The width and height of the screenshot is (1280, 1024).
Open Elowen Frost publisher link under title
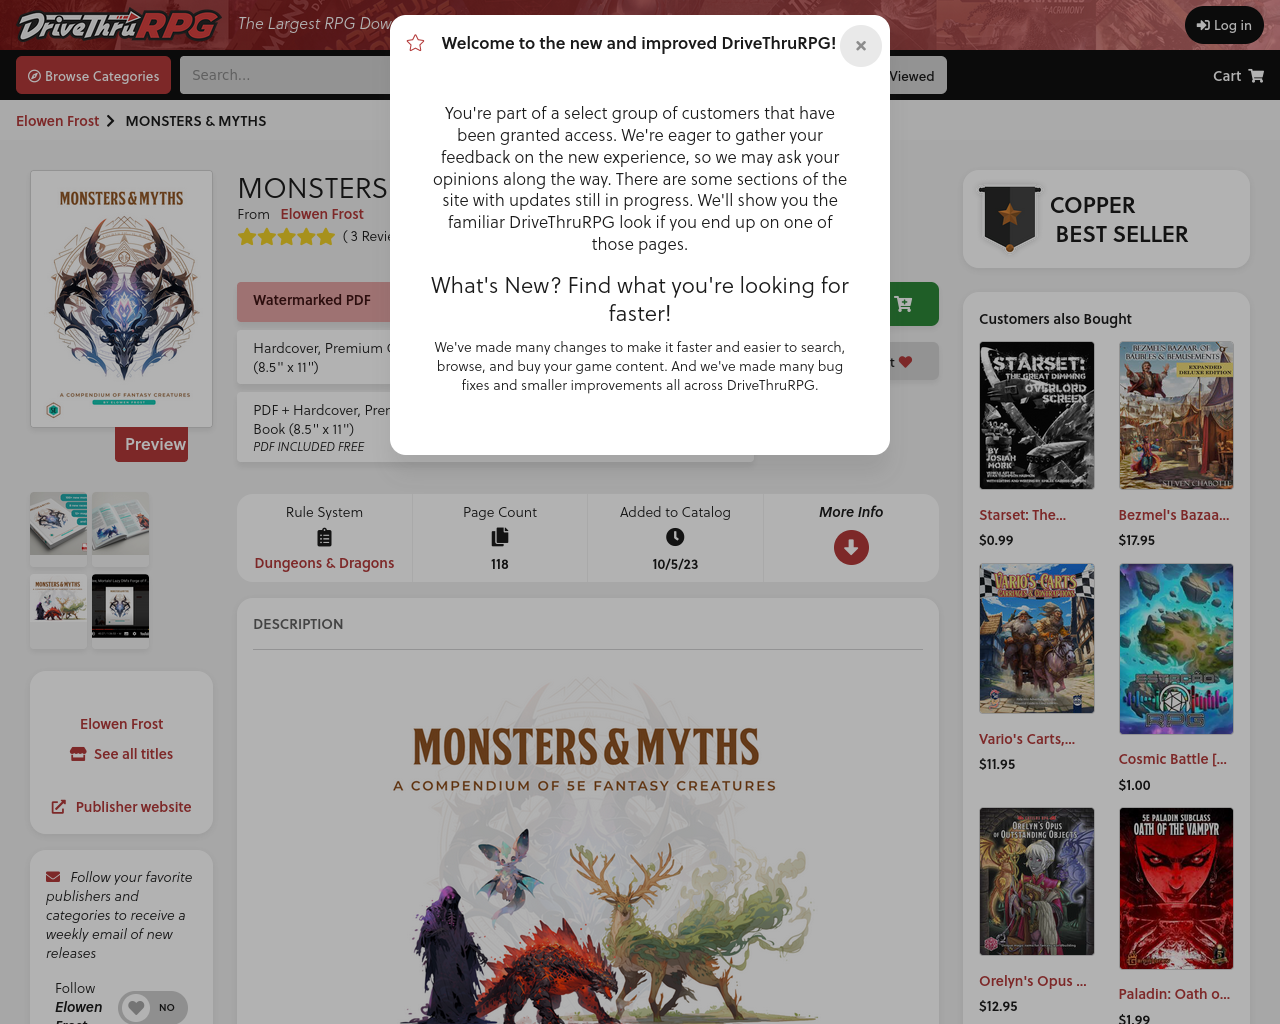click(x=322, y=214)
